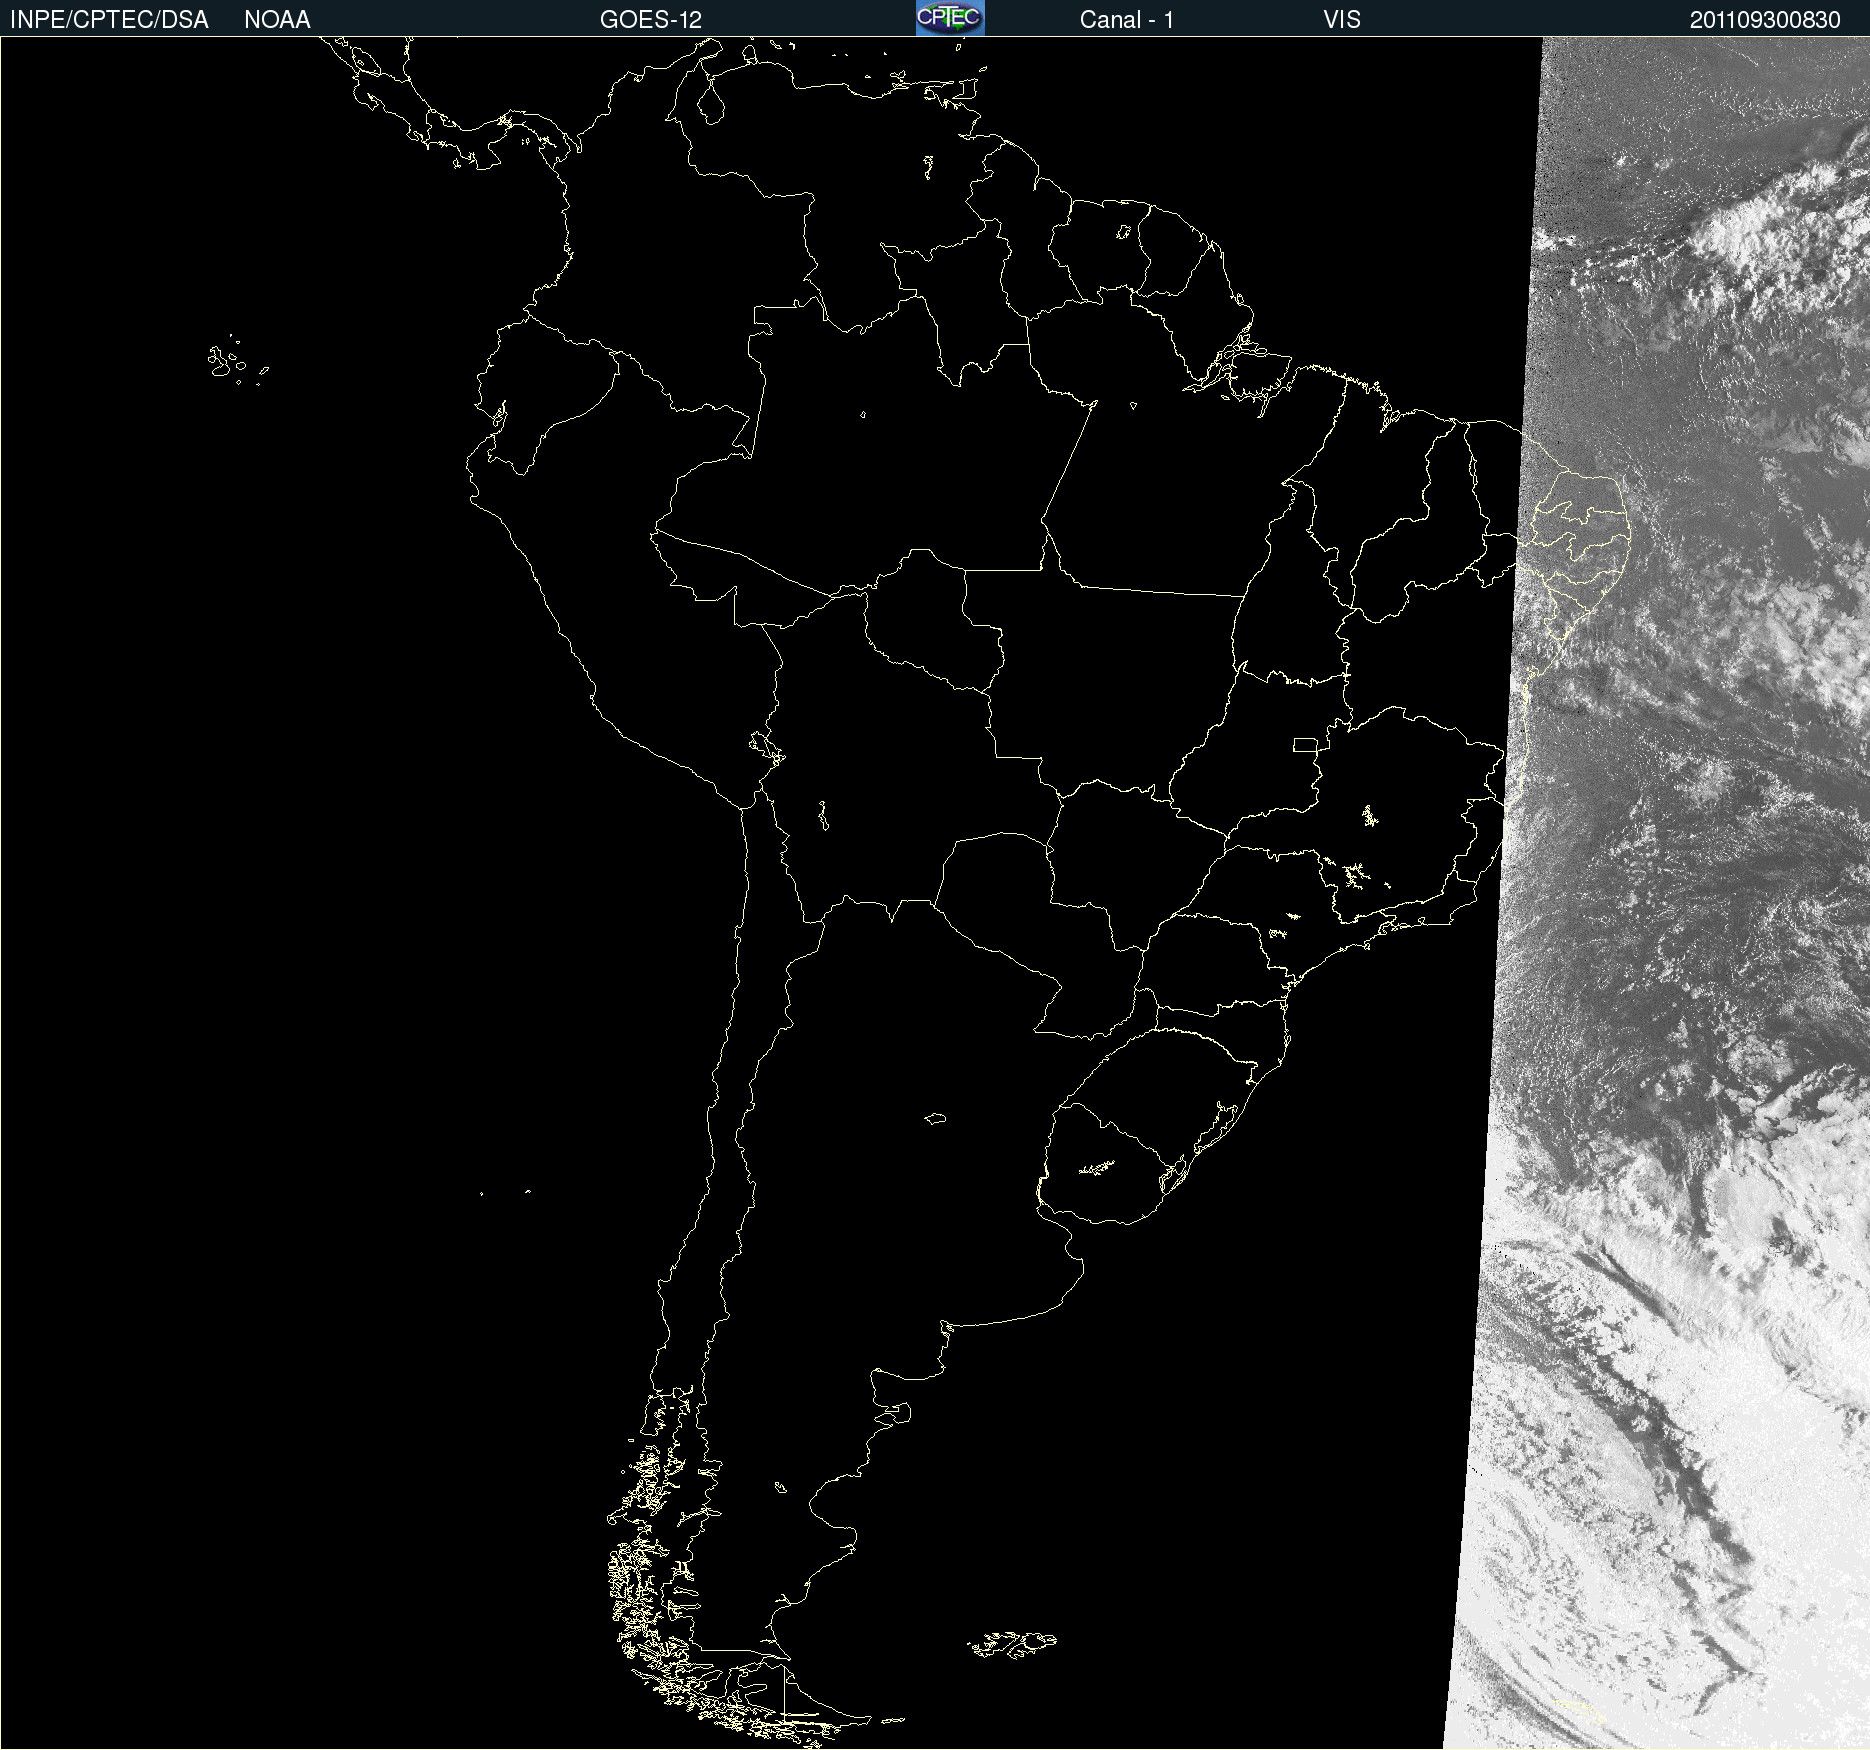This screenshot has height=1750, width=1870.
Task: Click the 201109300830 timestamp
Action: (1765, 20)
